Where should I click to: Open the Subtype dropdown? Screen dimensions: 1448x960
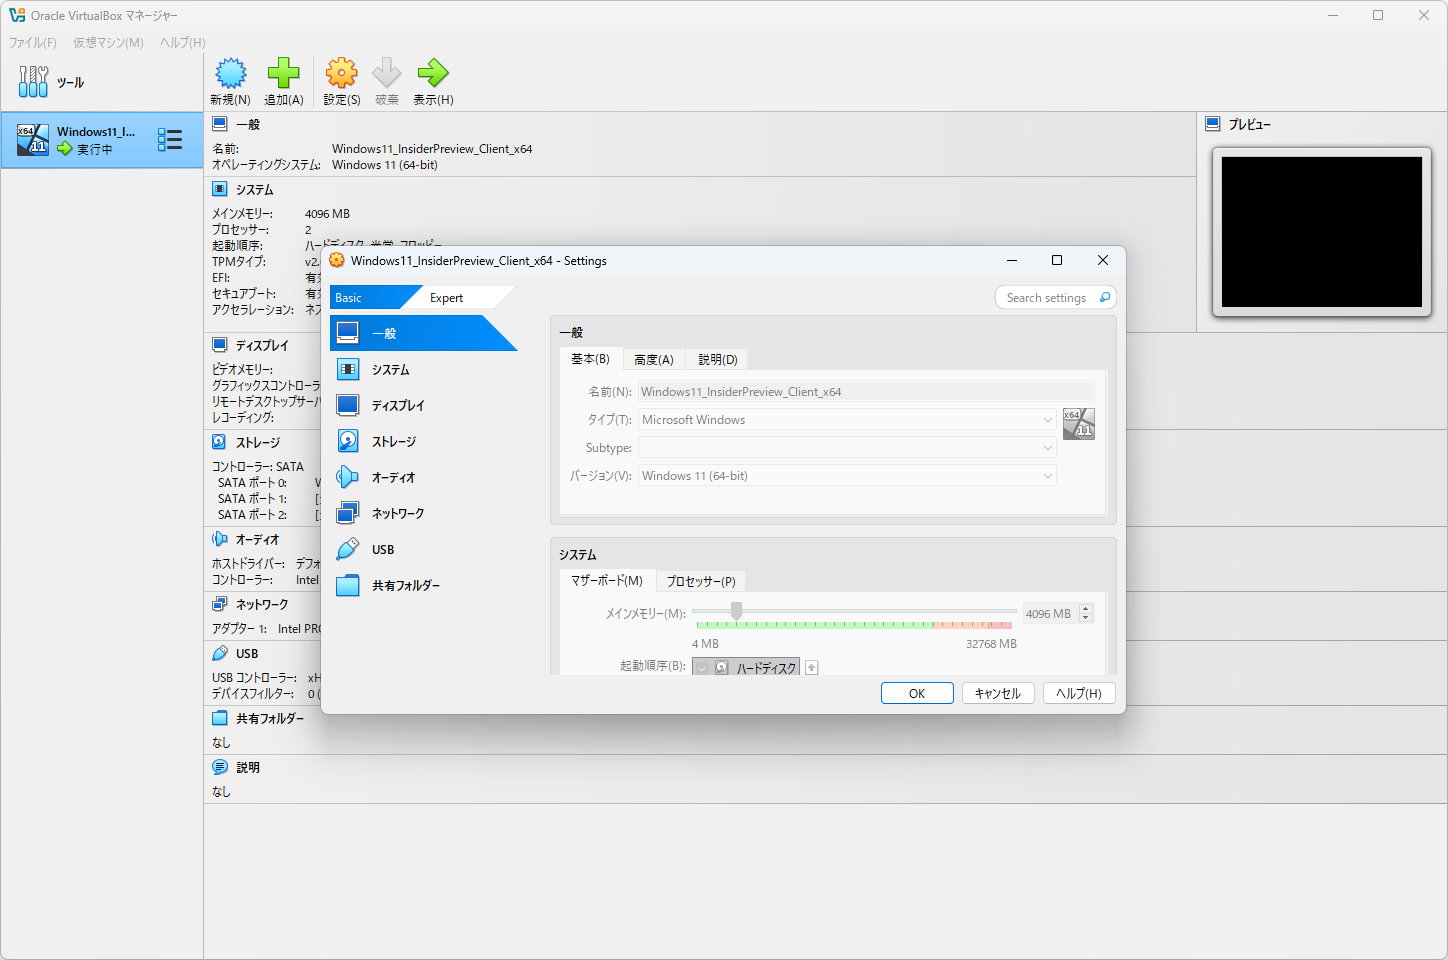point(847,447)
